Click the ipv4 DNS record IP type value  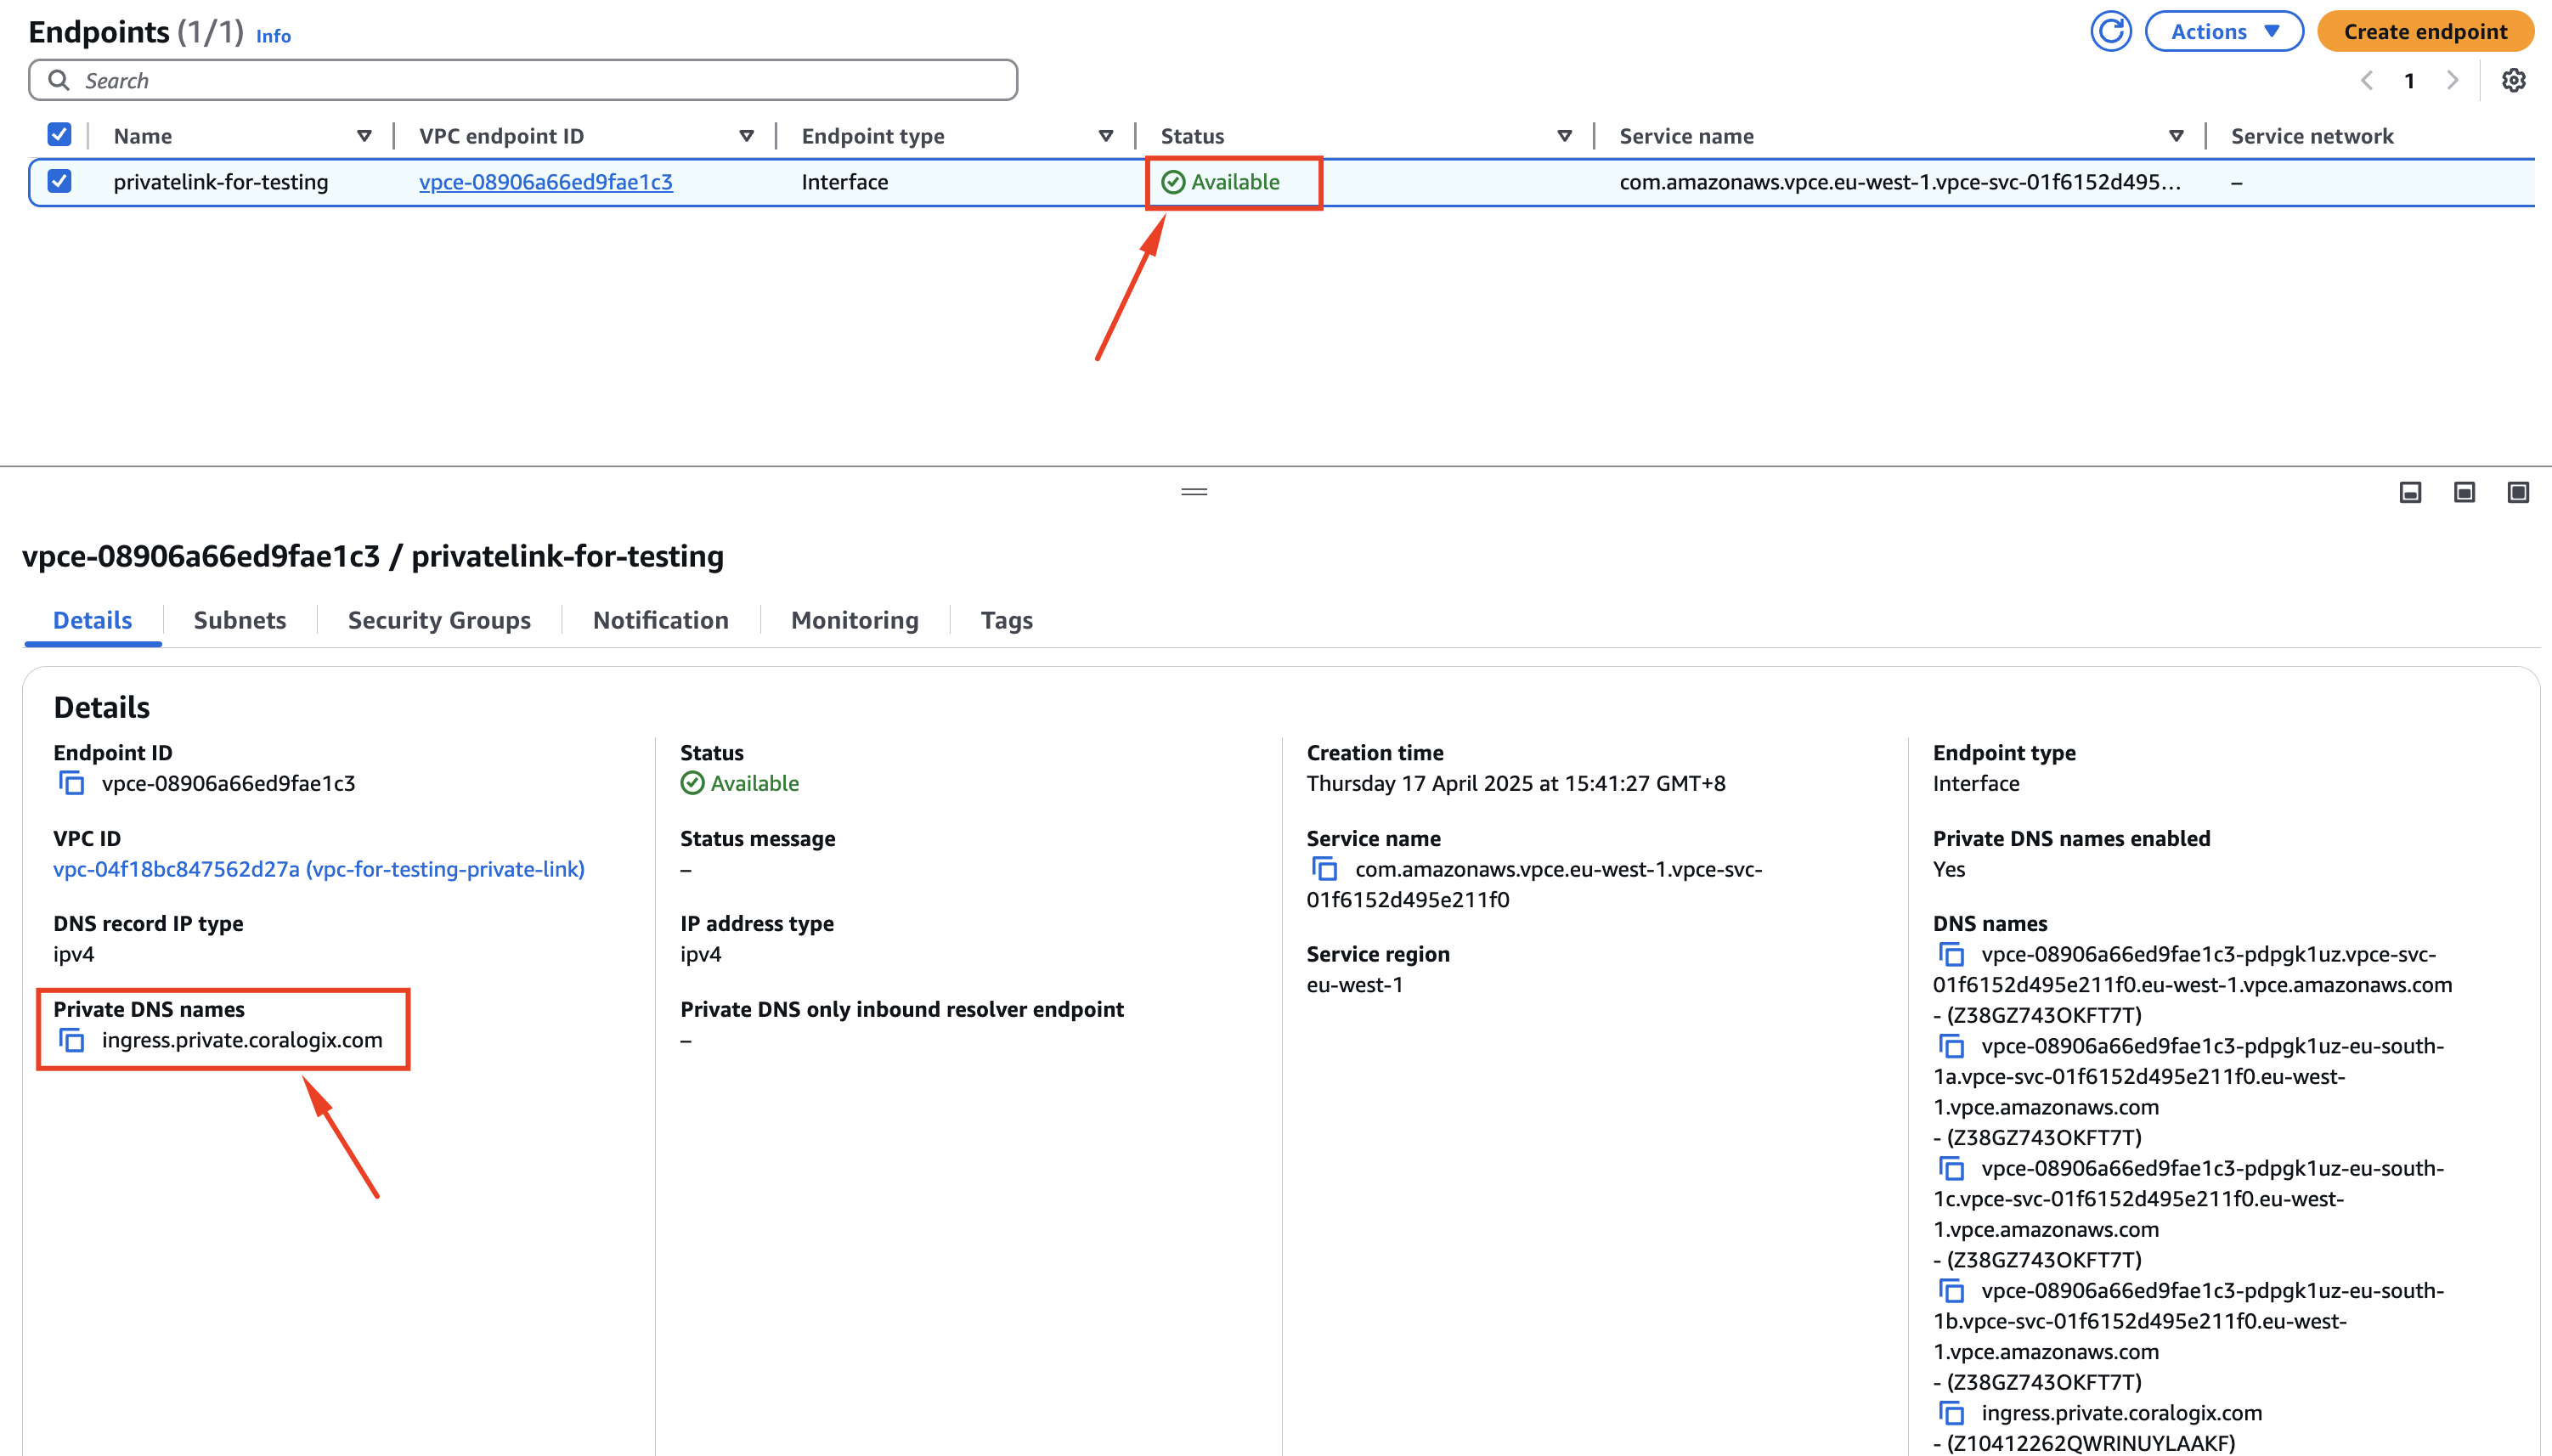[x=74, y=954]
